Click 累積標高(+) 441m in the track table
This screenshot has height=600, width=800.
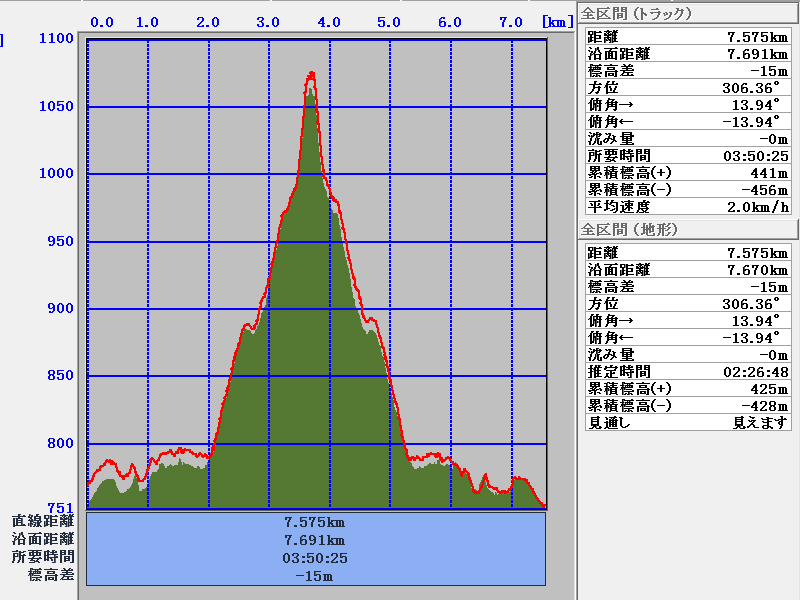(x=687, y=173)
